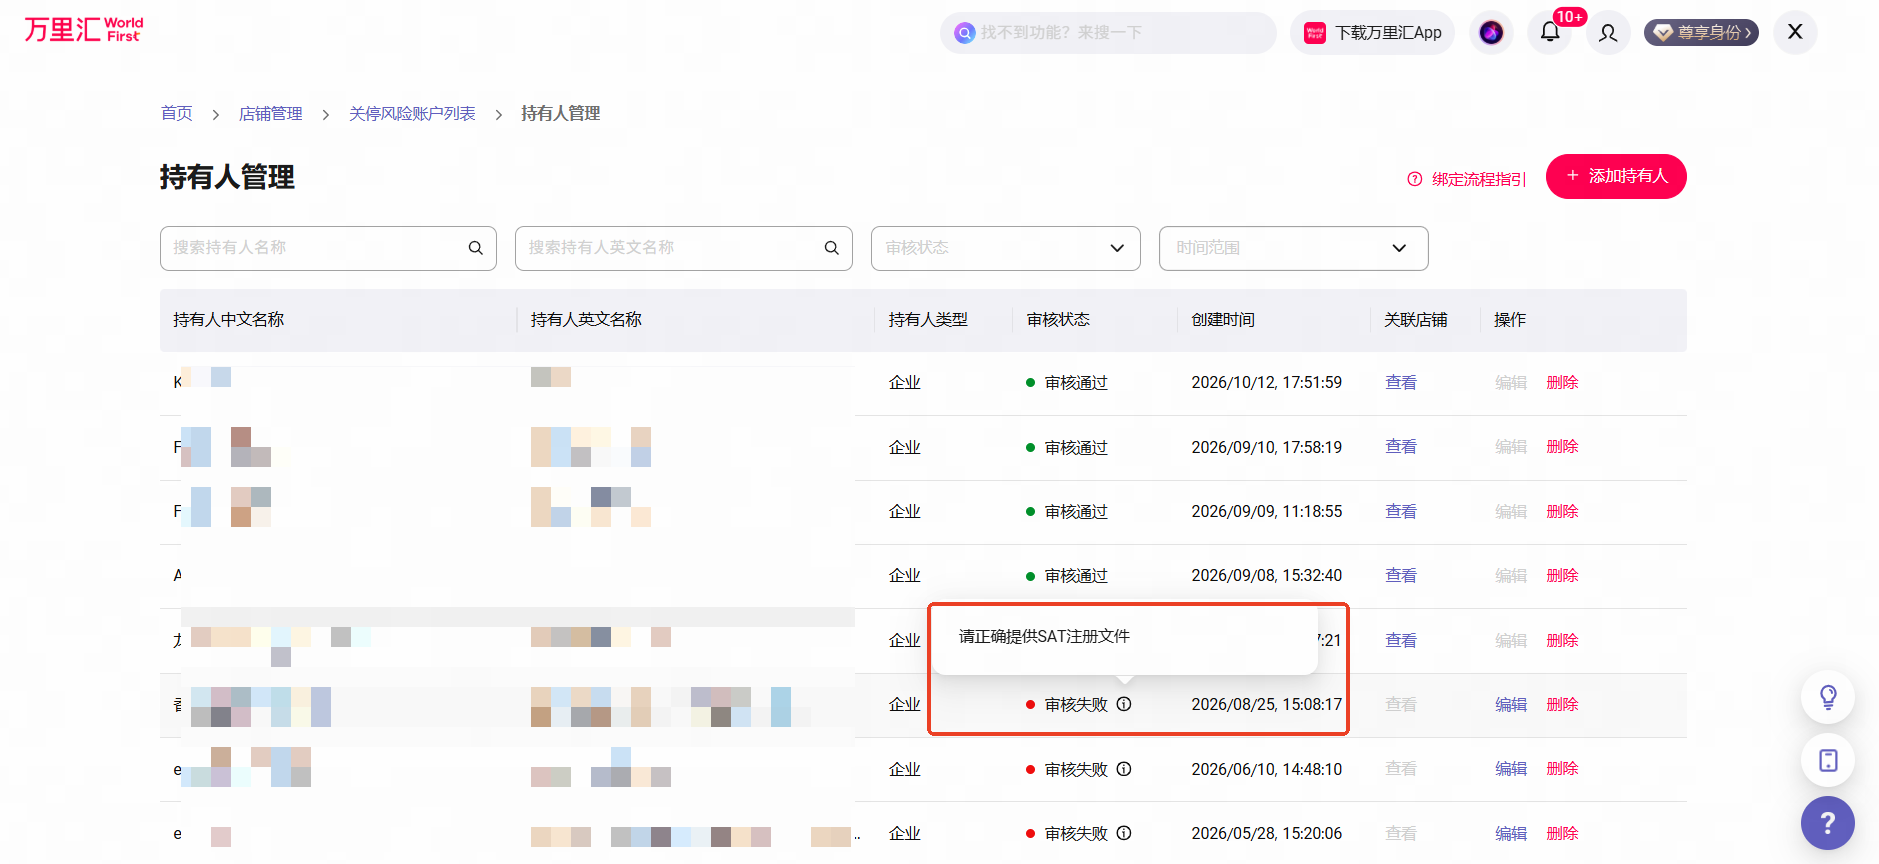Screen dimensions: 1879x864
Task: Click 查看 for the 2026/09/08 row
Action: tap(1401, 576)
